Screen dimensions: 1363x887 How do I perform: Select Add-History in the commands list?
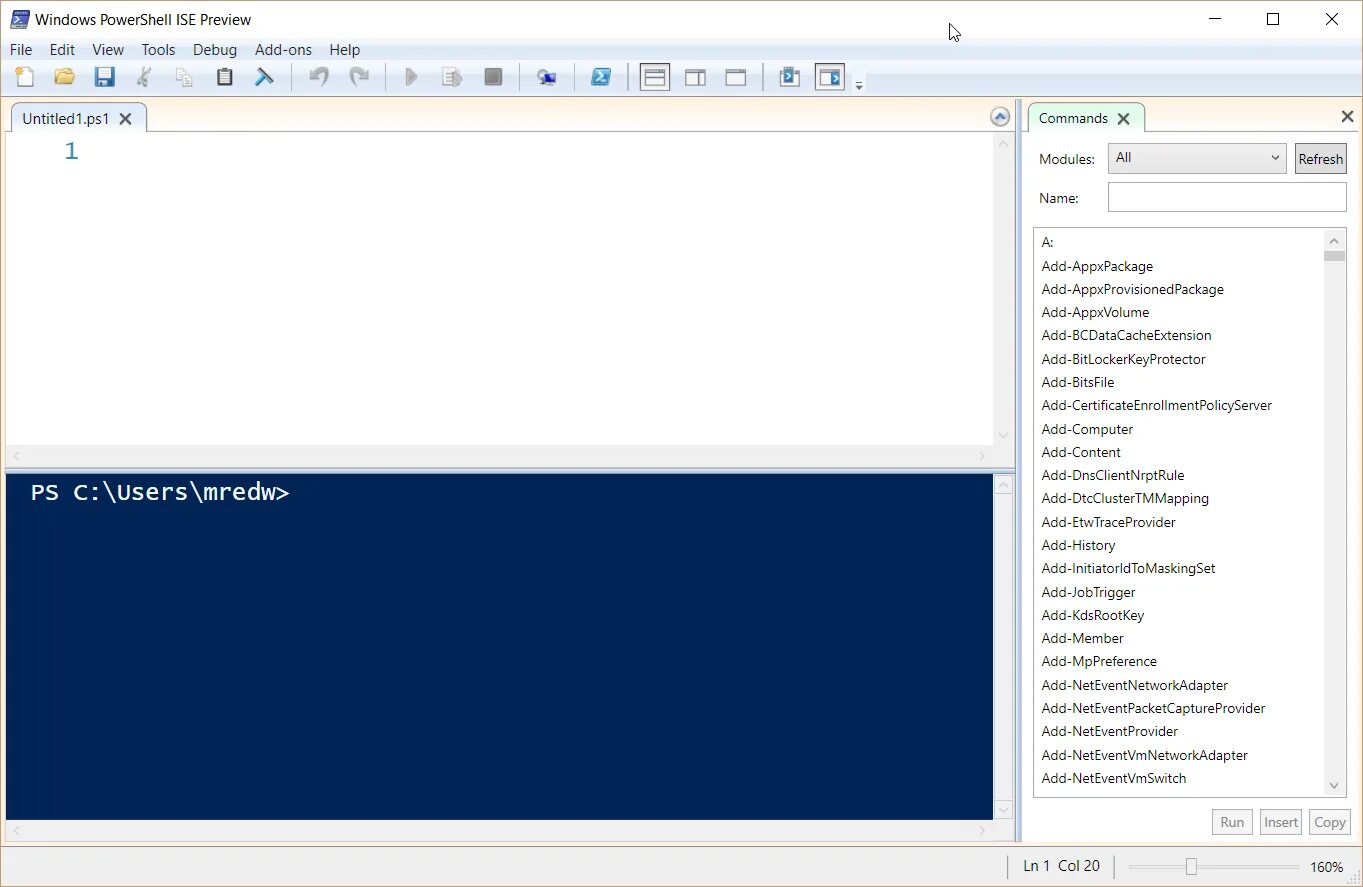[x=1078, y=545]
